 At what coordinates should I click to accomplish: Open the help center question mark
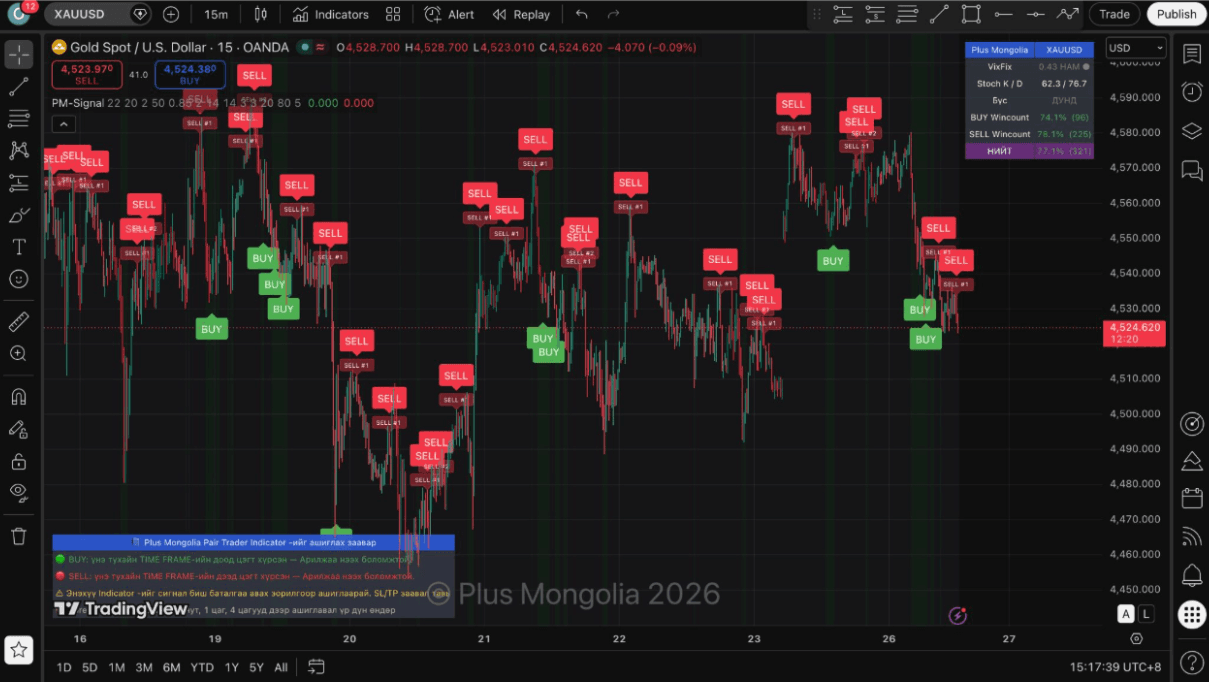tap(1191, 662)
